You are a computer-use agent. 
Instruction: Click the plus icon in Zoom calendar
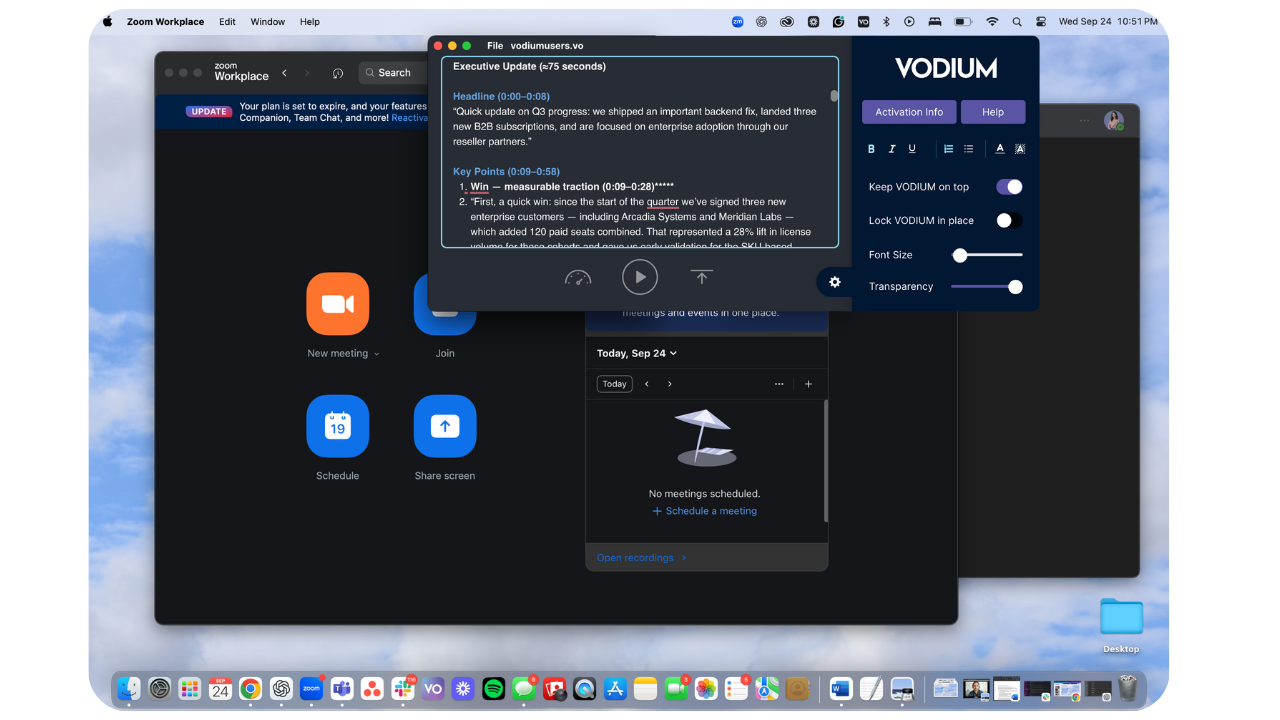click(x=809, y=384)
